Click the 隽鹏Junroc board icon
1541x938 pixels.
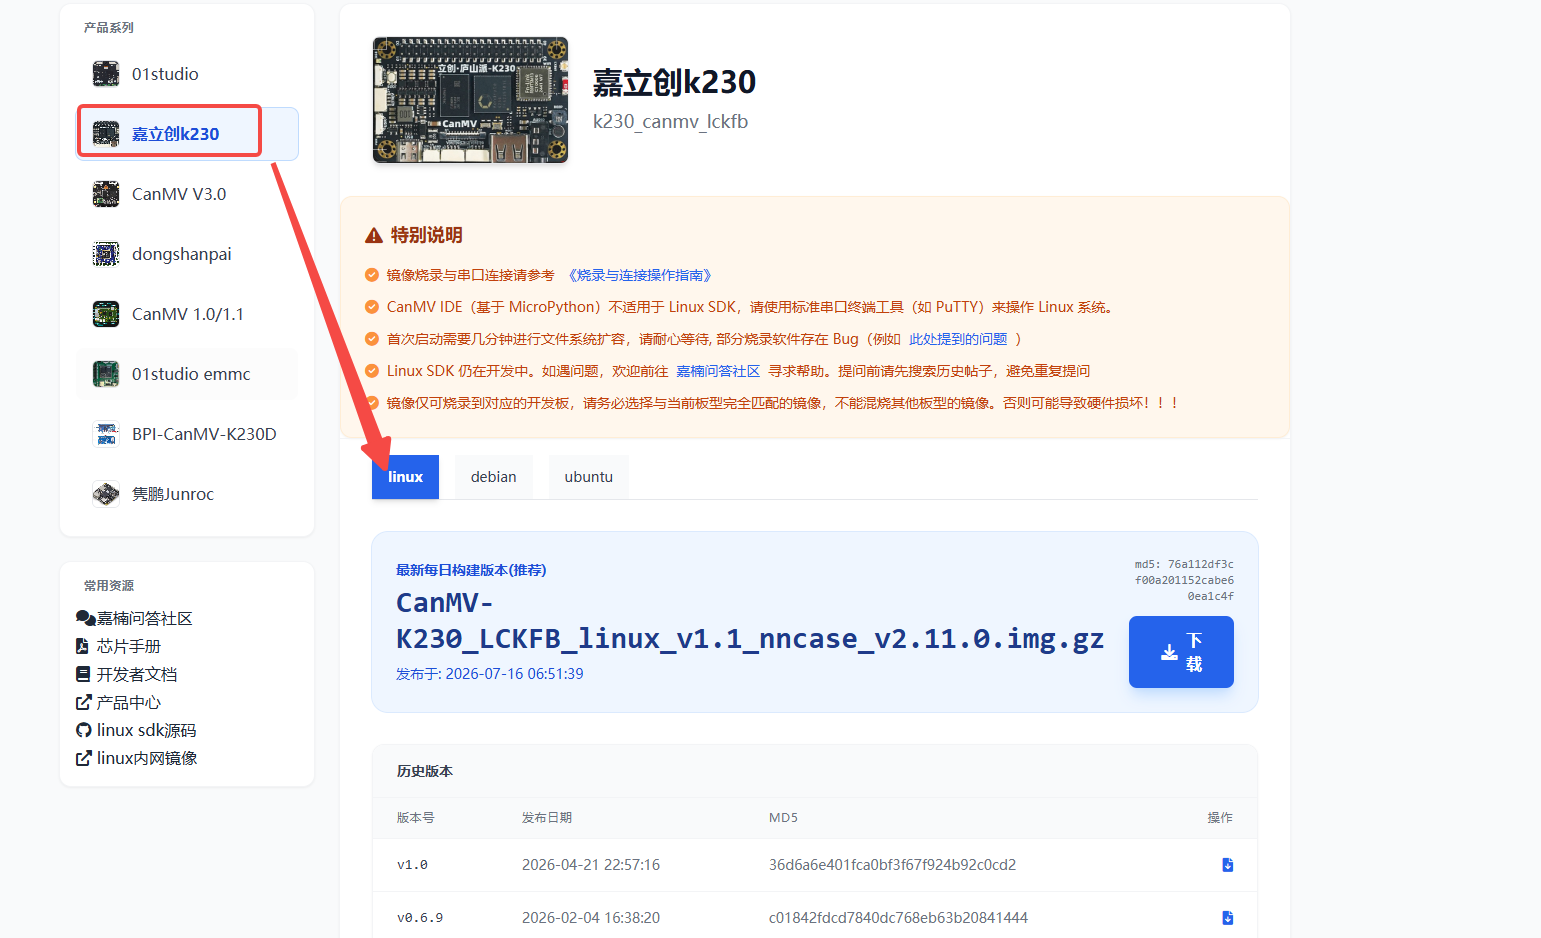(x=106, y=494)
